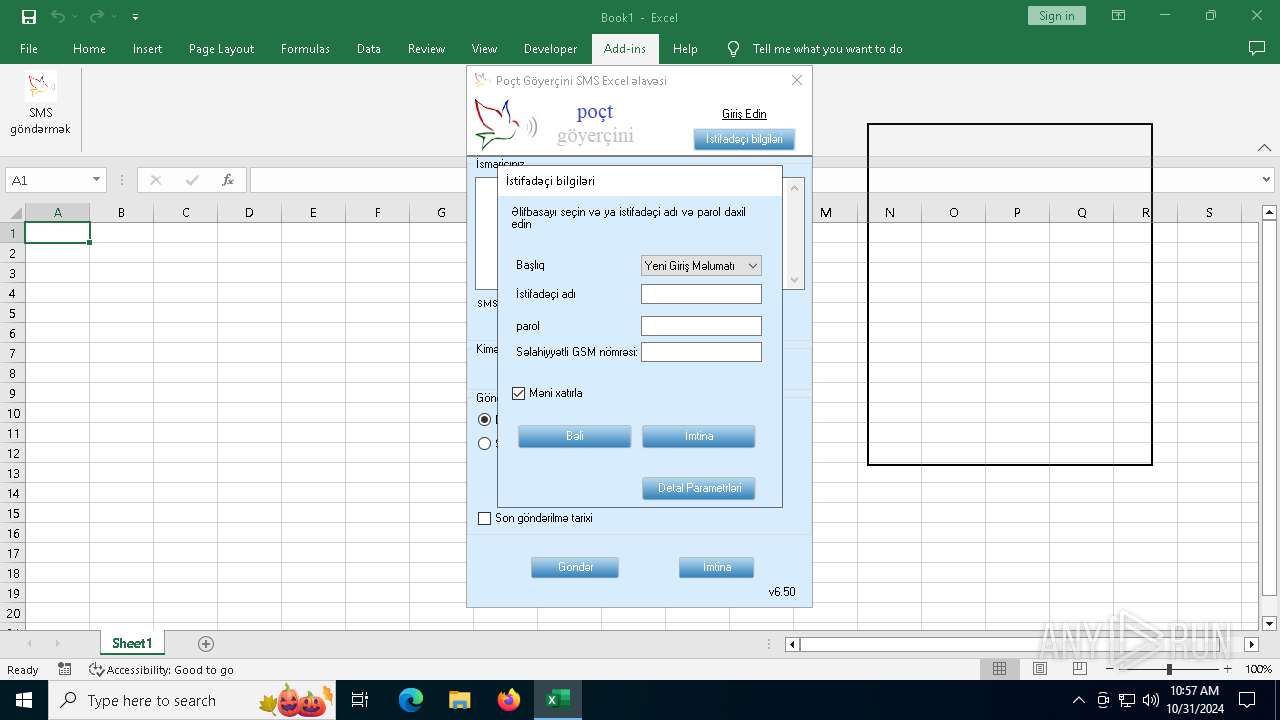The width and height of the screenshot is (1280, 720).
Task: Select the second radio button option
Action: tap(485, 444)
